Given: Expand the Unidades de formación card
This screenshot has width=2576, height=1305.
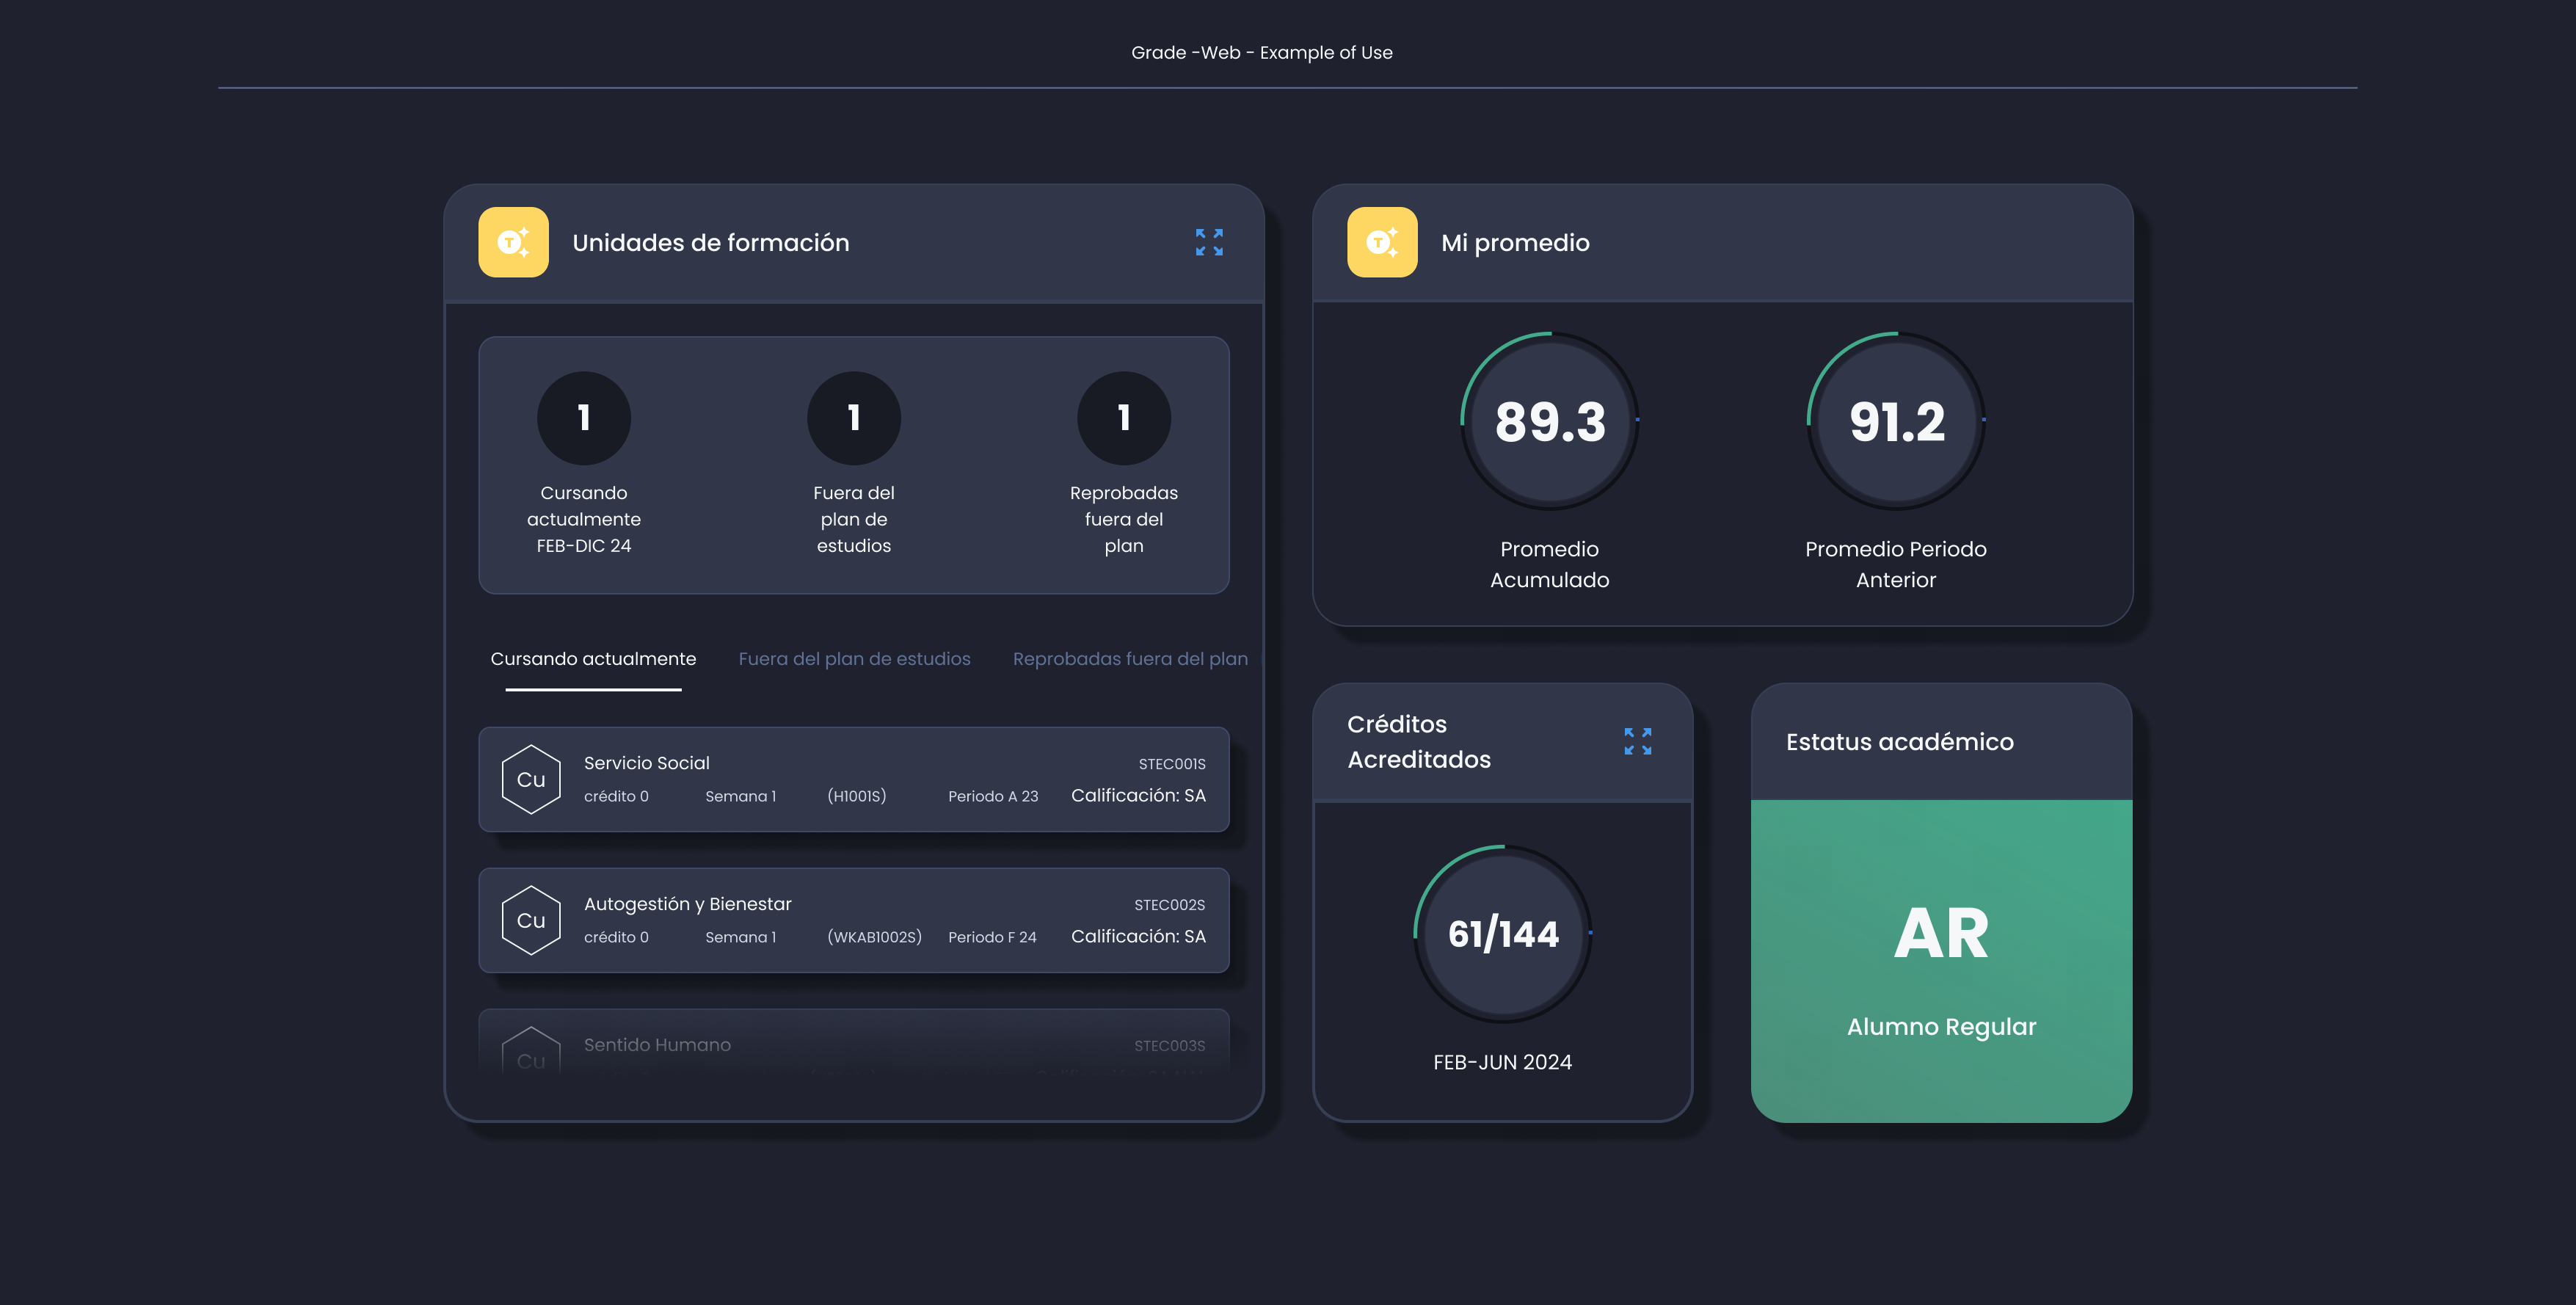Looking at the screenshot, I should coord(1209,242).
